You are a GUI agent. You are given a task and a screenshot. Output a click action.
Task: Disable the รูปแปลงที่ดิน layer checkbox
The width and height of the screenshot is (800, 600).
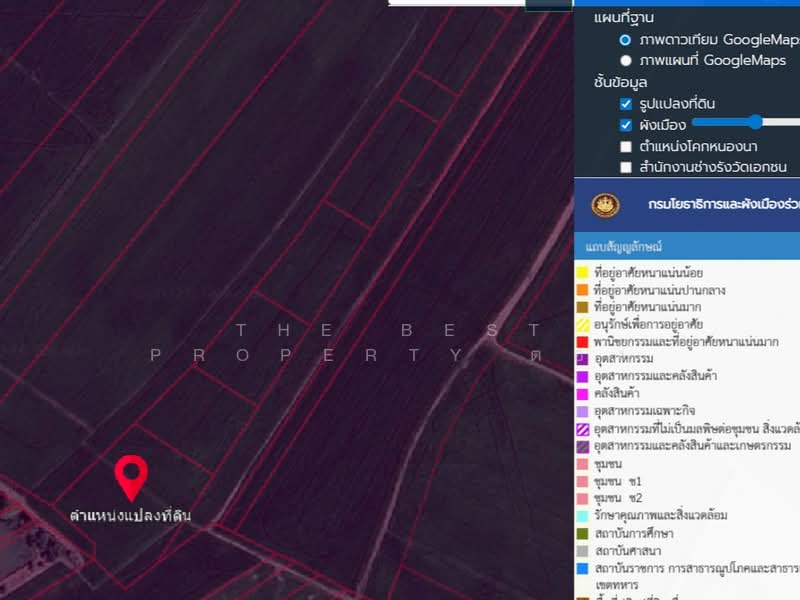(625, 104)
